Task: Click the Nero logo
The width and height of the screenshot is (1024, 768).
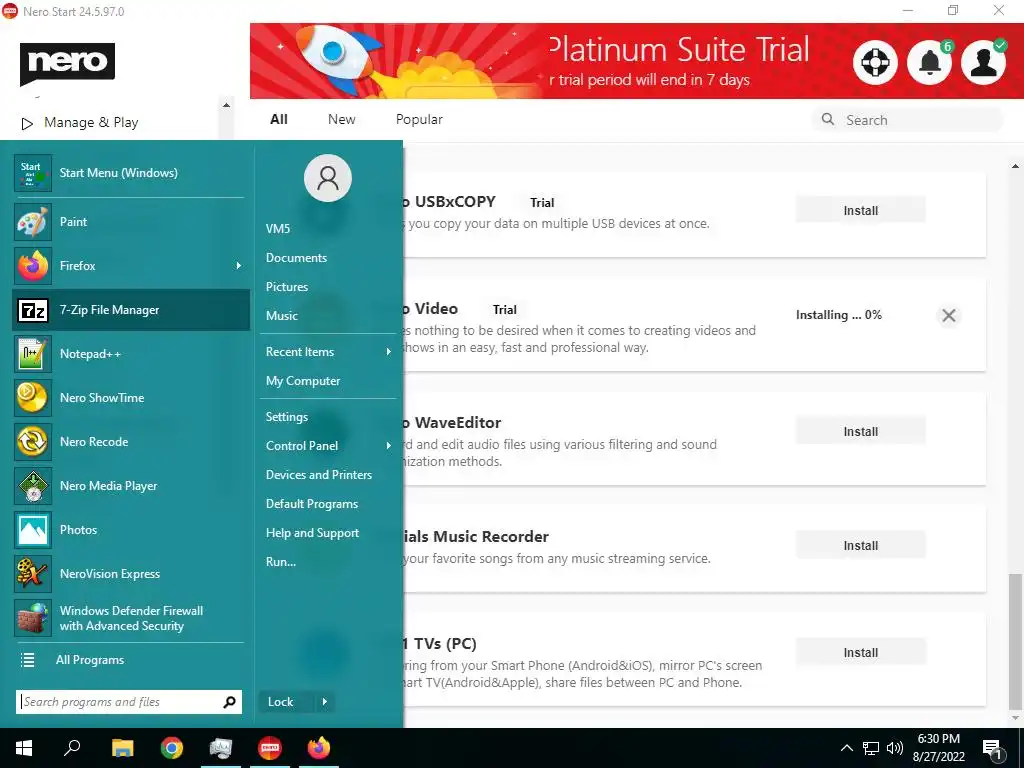Action: pos(67,63)
